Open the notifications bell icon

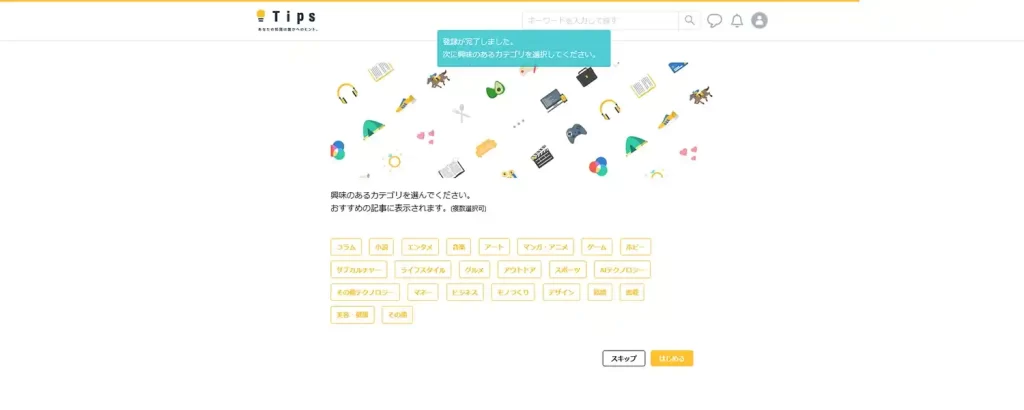click(737, 21)
